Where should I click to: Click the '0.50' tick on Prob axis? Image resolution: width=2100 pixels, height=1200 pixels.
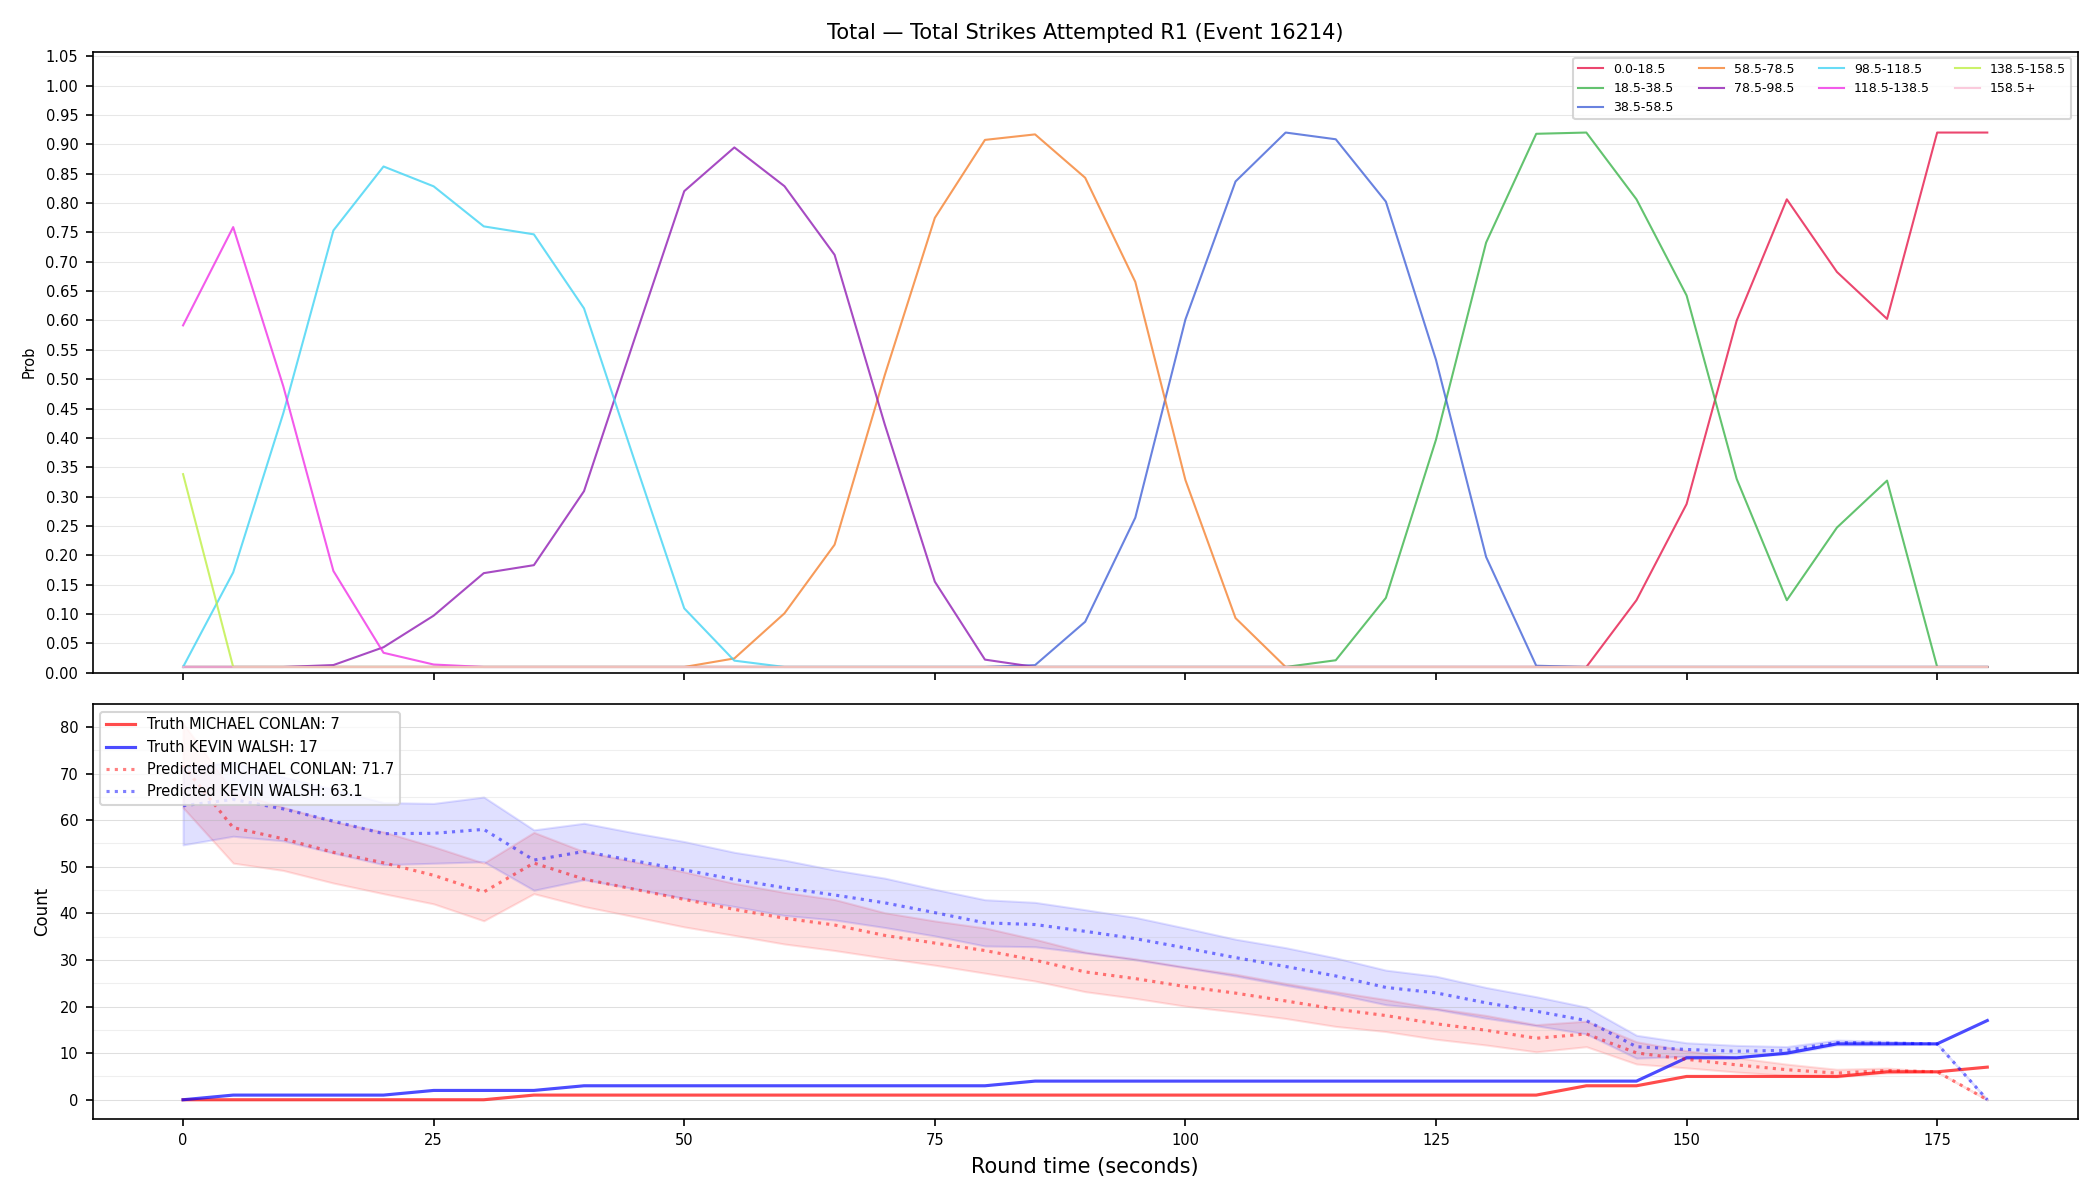point(62,380)
